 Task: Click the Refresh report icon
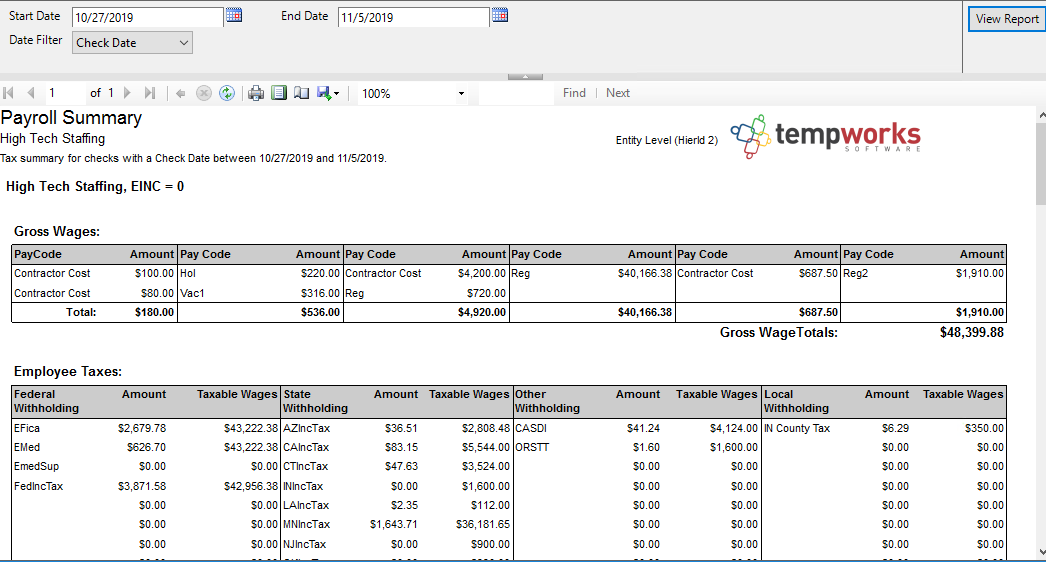coord(227,93)
